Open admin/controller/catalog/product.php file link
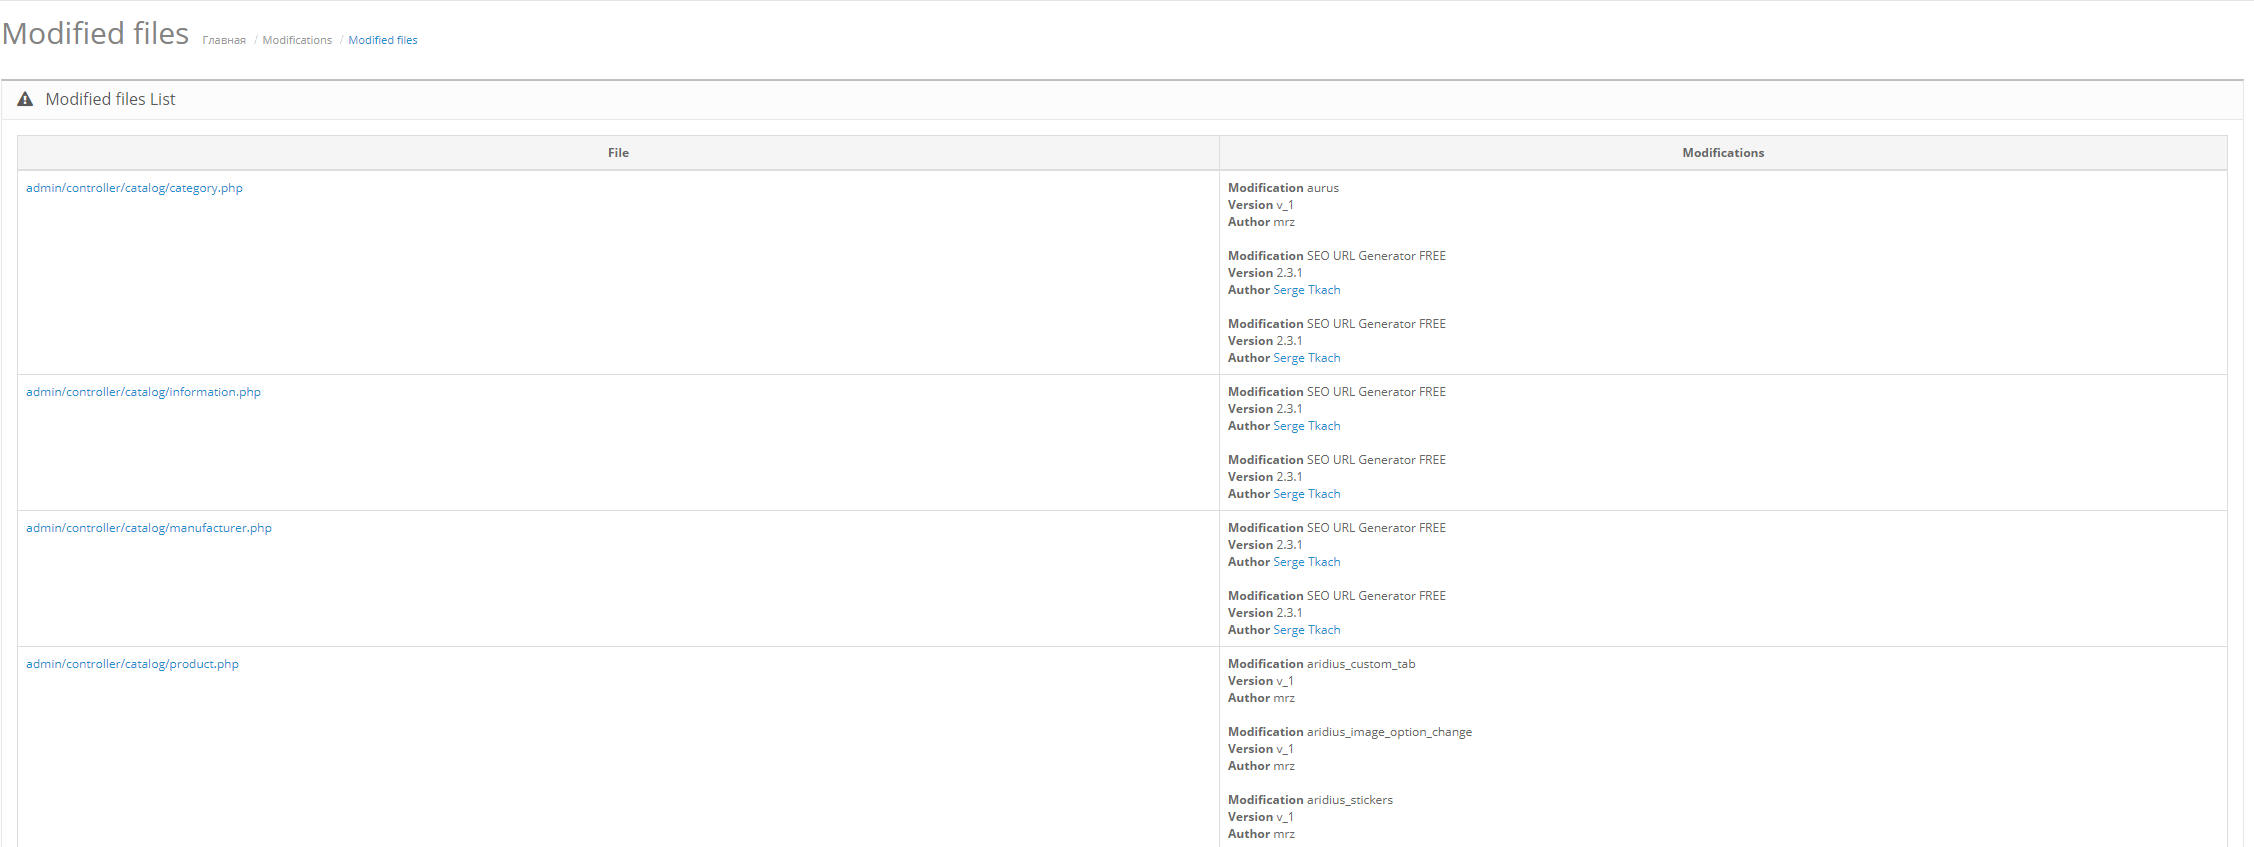The image size is (2254, 847). [132, 664]
